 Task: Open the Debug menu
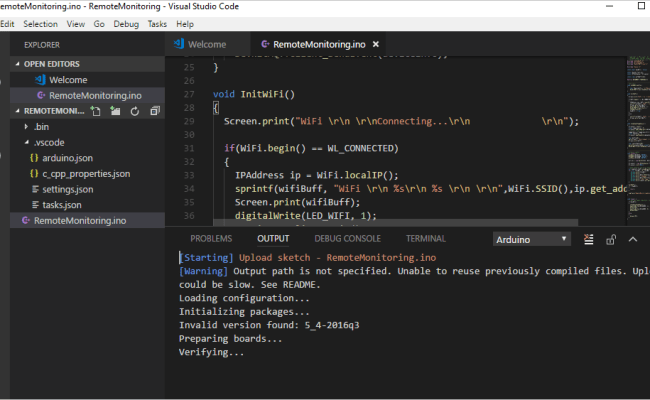pos(126,24)
